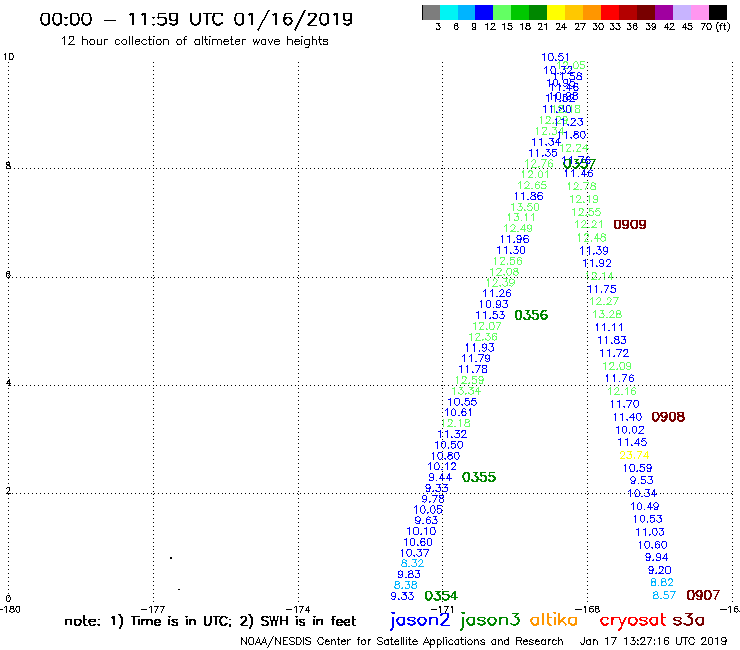Click the 13.34 wave height value
This screenshot has width=740, height=650.
[x=466, y=391]
